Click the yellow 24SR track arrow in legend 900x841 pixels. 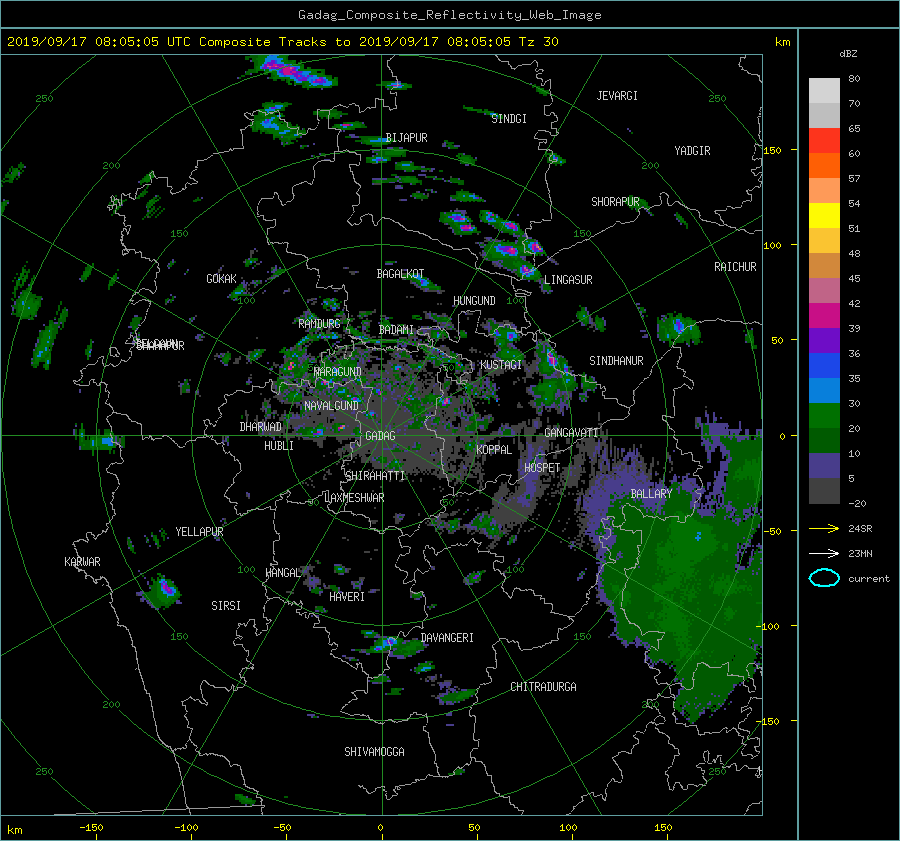[x=824, y=528]
